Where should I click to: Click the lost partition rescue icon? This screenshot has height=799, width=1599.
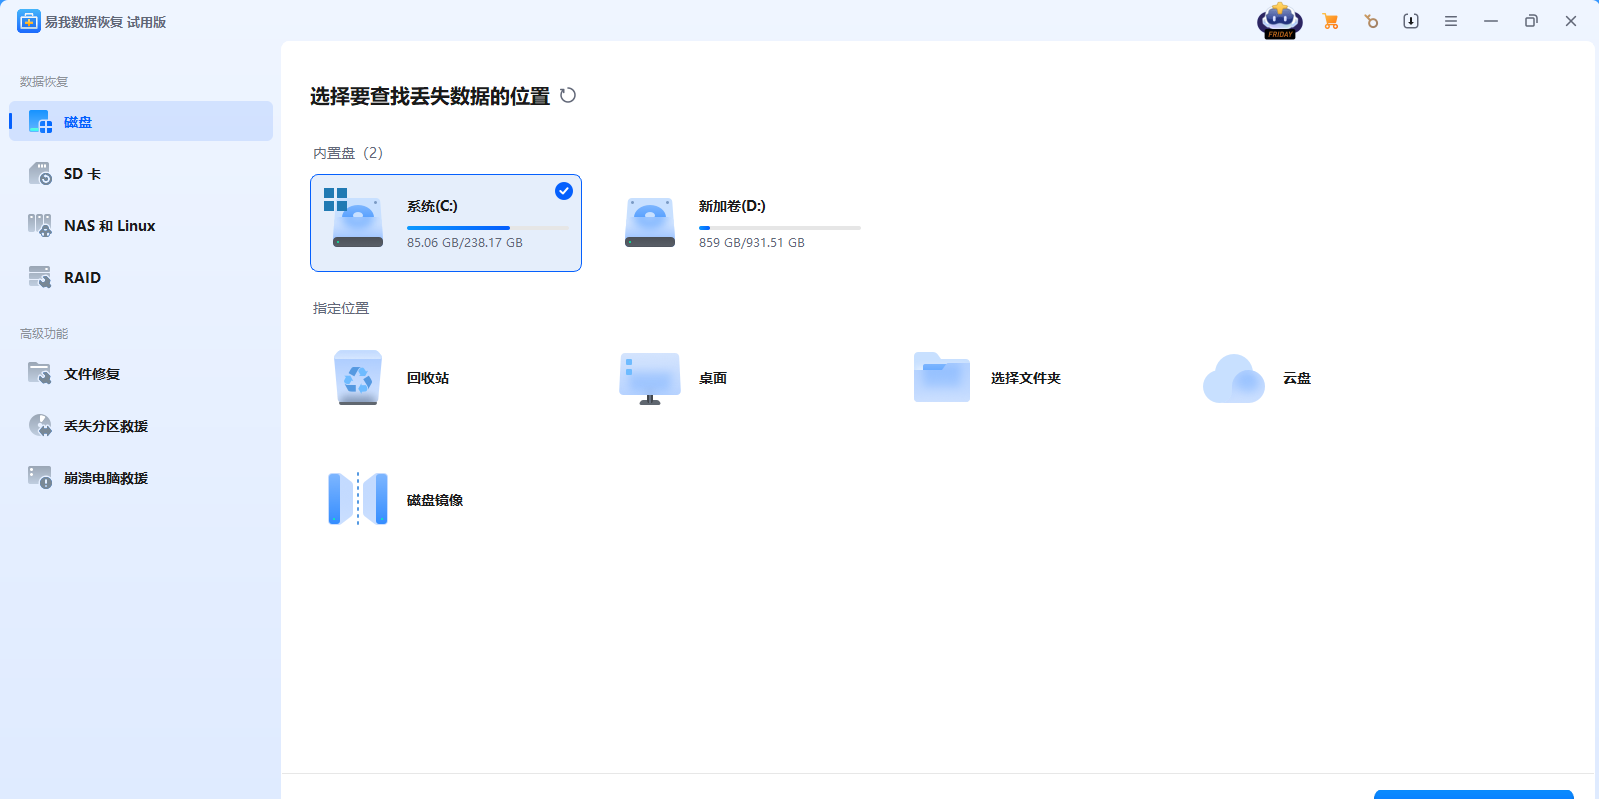40,425
